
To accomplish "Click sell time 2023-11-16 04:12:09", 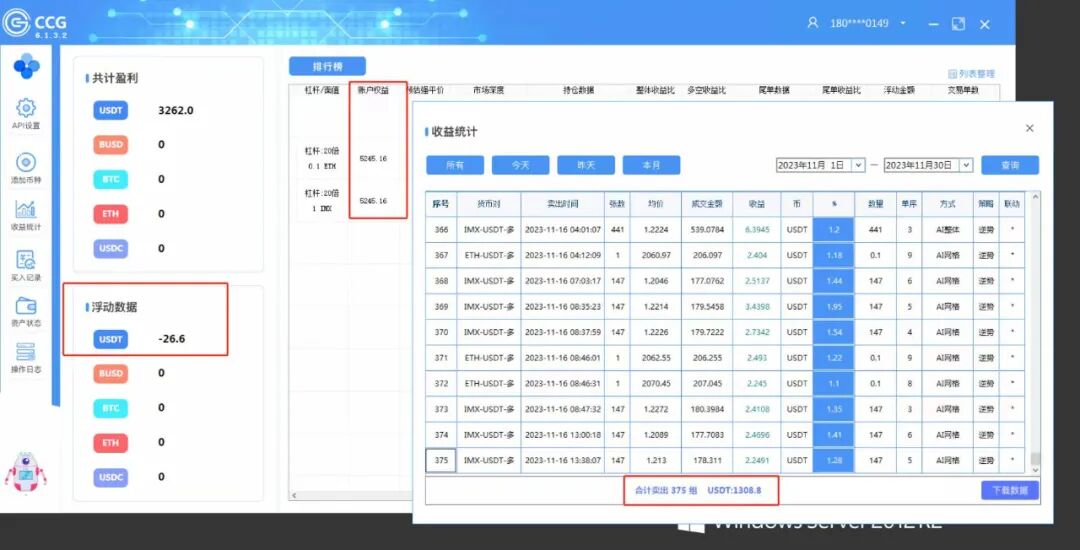I will (x=563, y=255).
